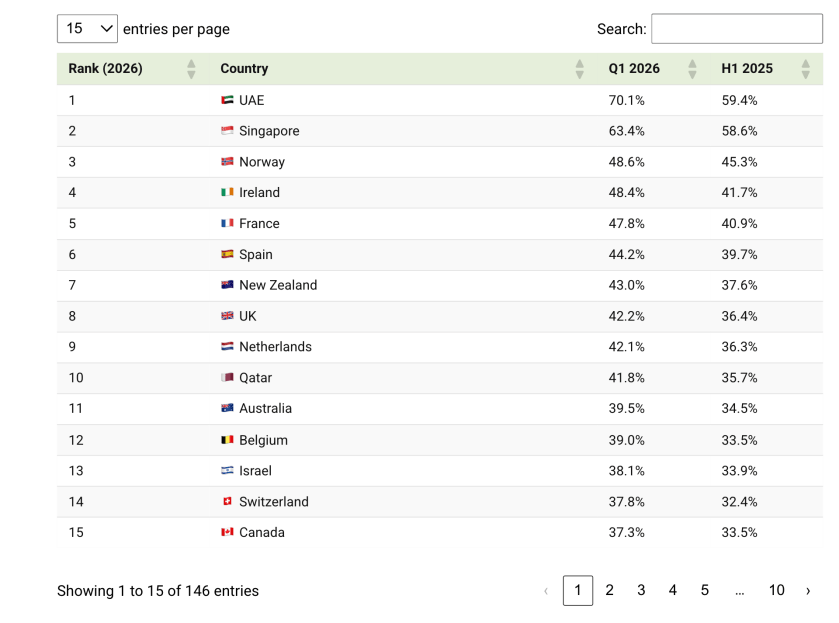Sort by Country column header
Screen dimensions: 839x623
403,69
